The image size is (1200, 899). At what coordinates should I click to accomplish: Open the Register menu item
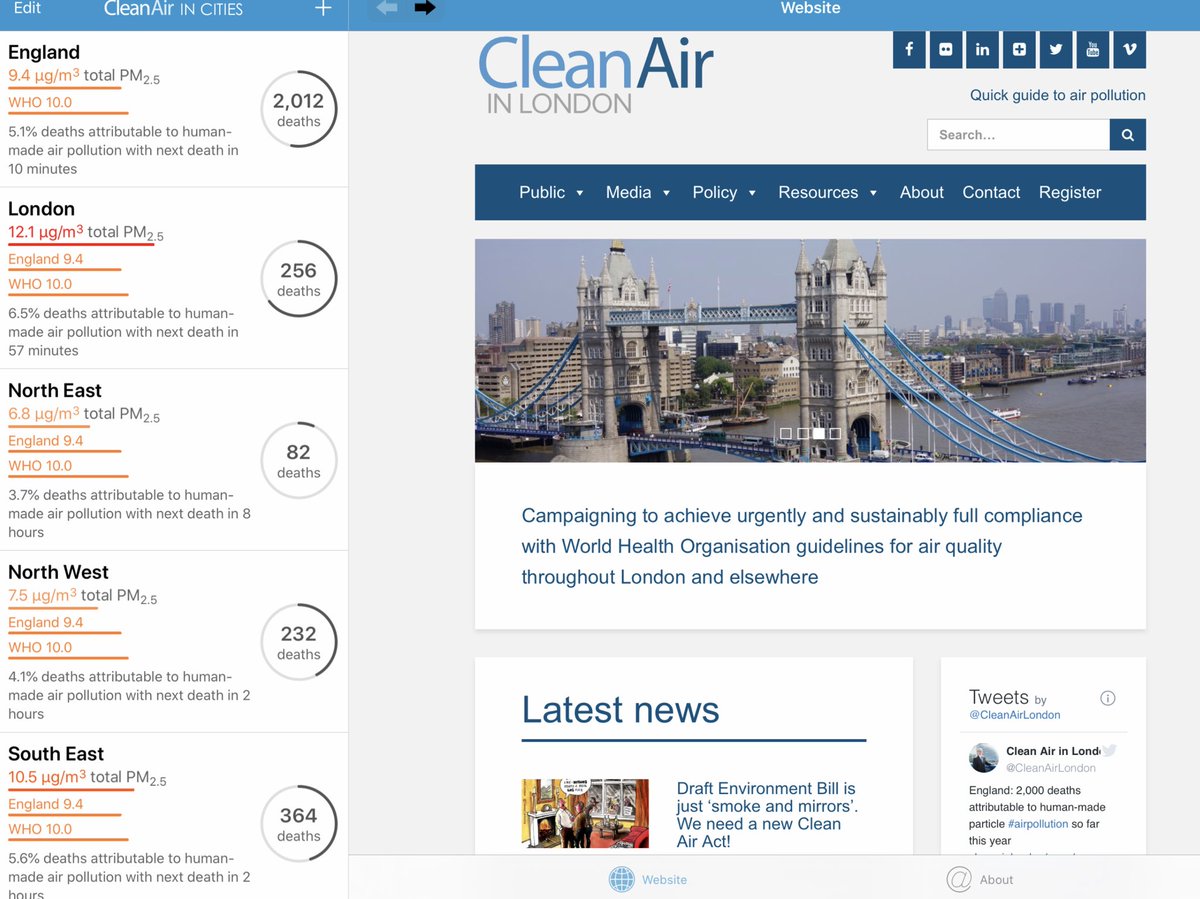[x=1069, y=192]
